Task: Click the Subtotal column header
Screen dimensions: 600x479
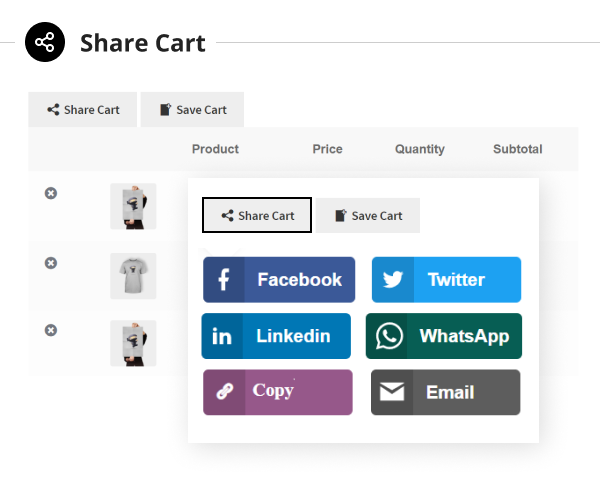Action: point(517,149)
